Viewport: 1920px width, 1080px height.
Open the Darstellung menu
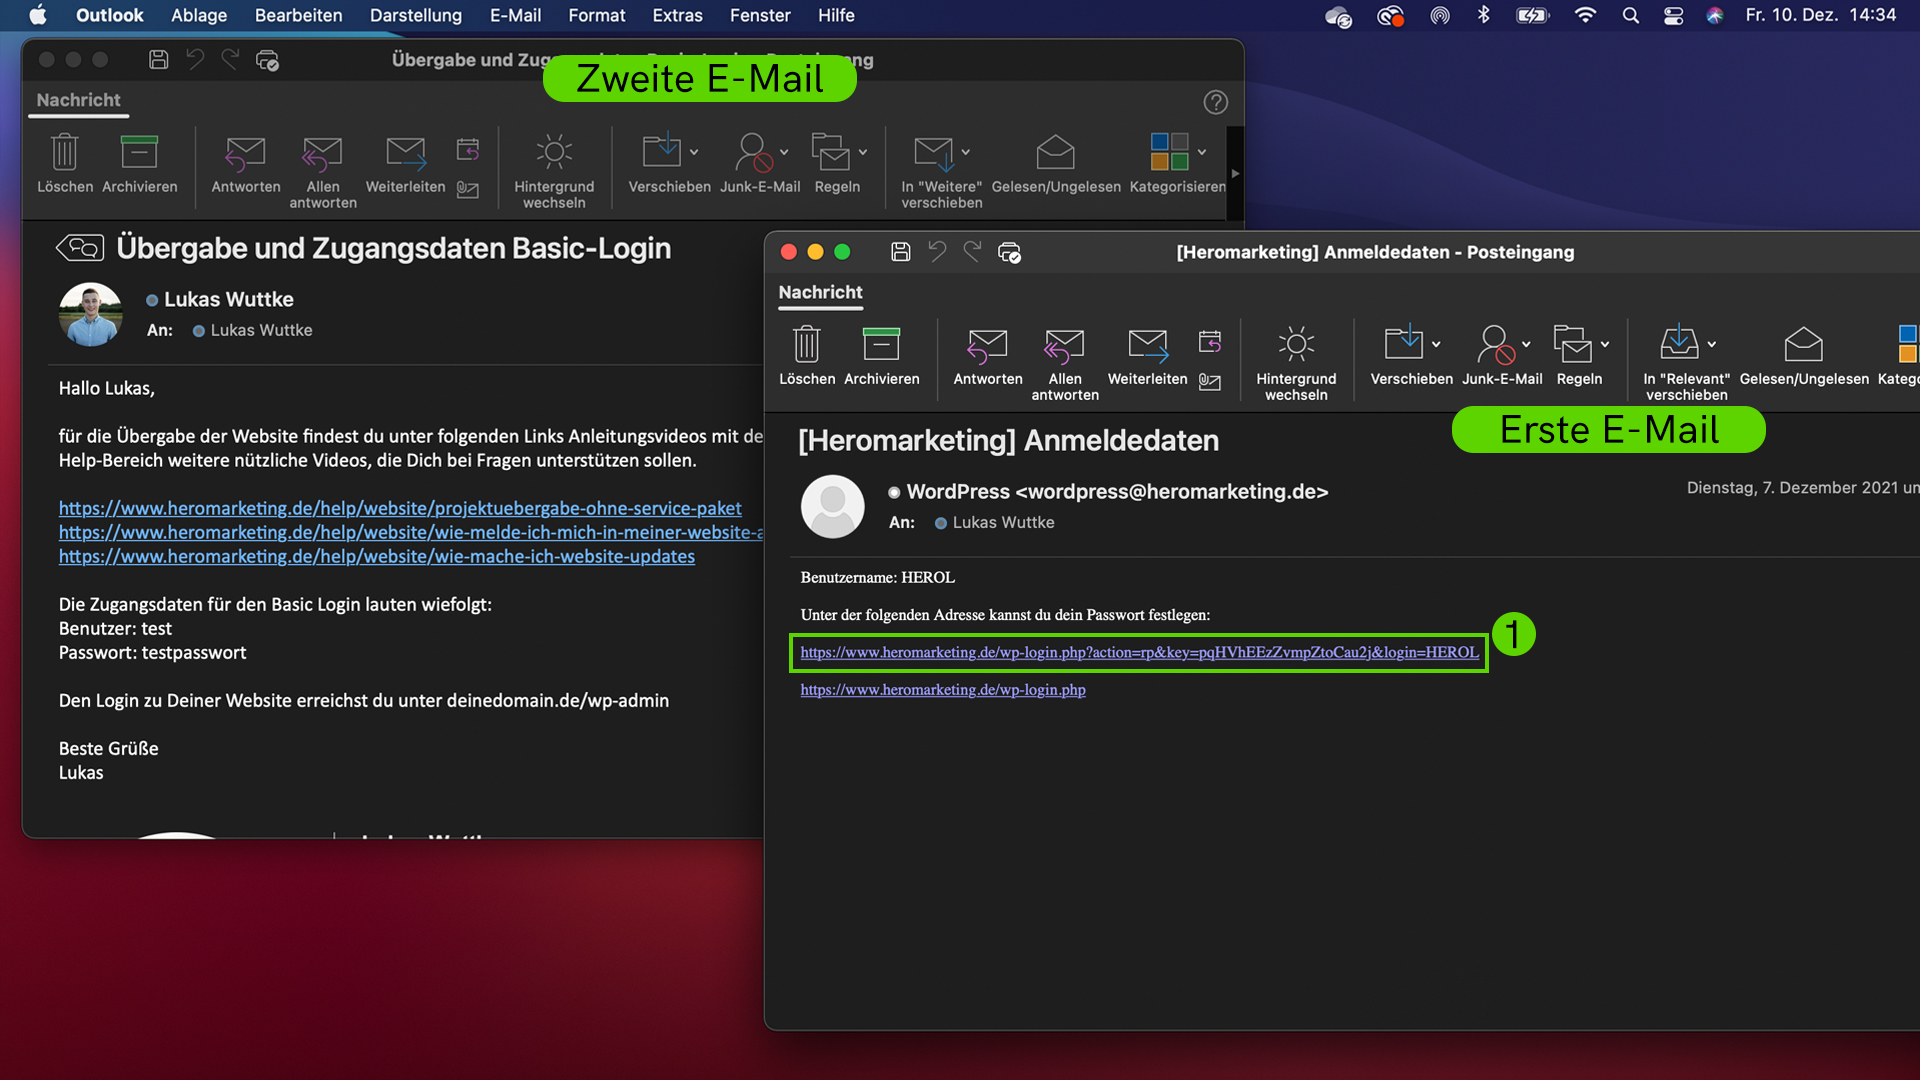click(x=416, y=15)
